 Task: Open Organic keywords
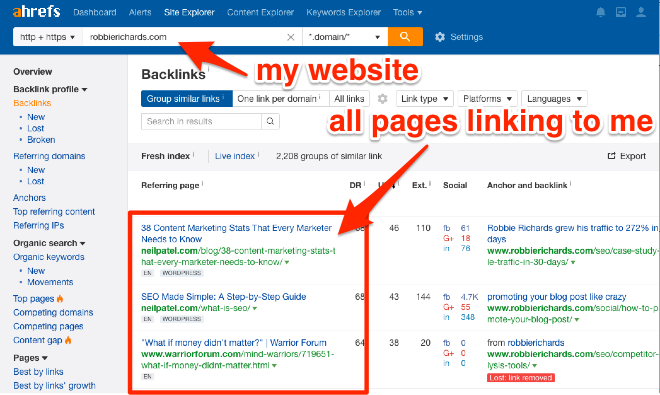48,257
